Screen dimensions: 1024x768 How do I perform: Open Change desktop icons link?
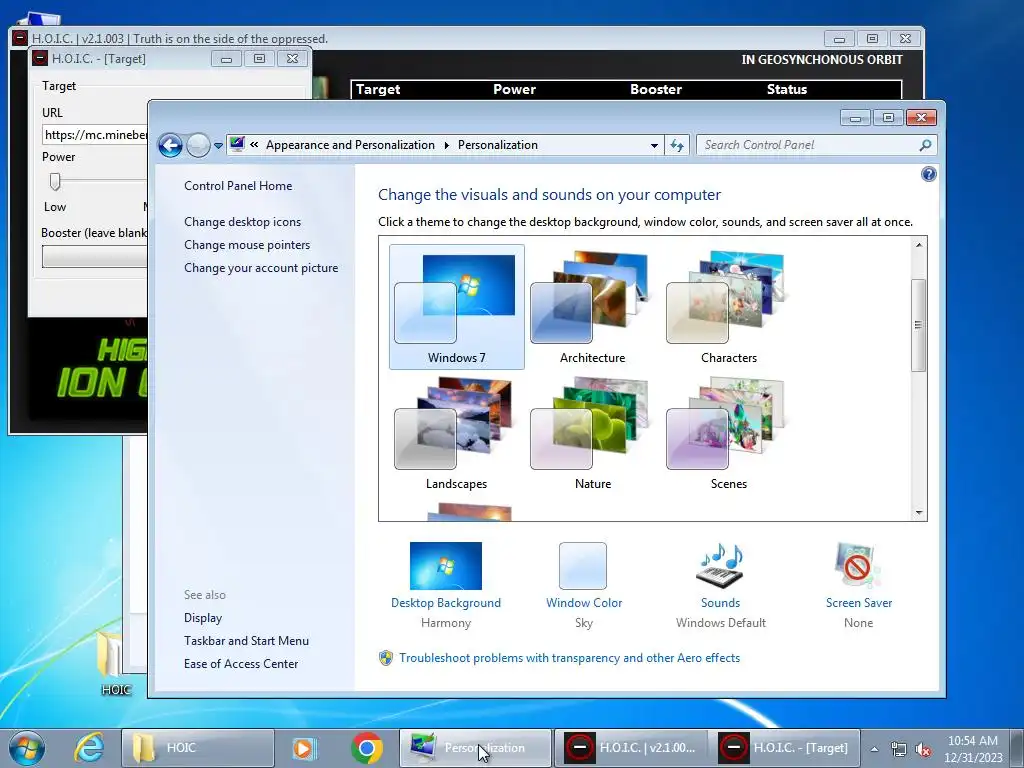(242, 221)
